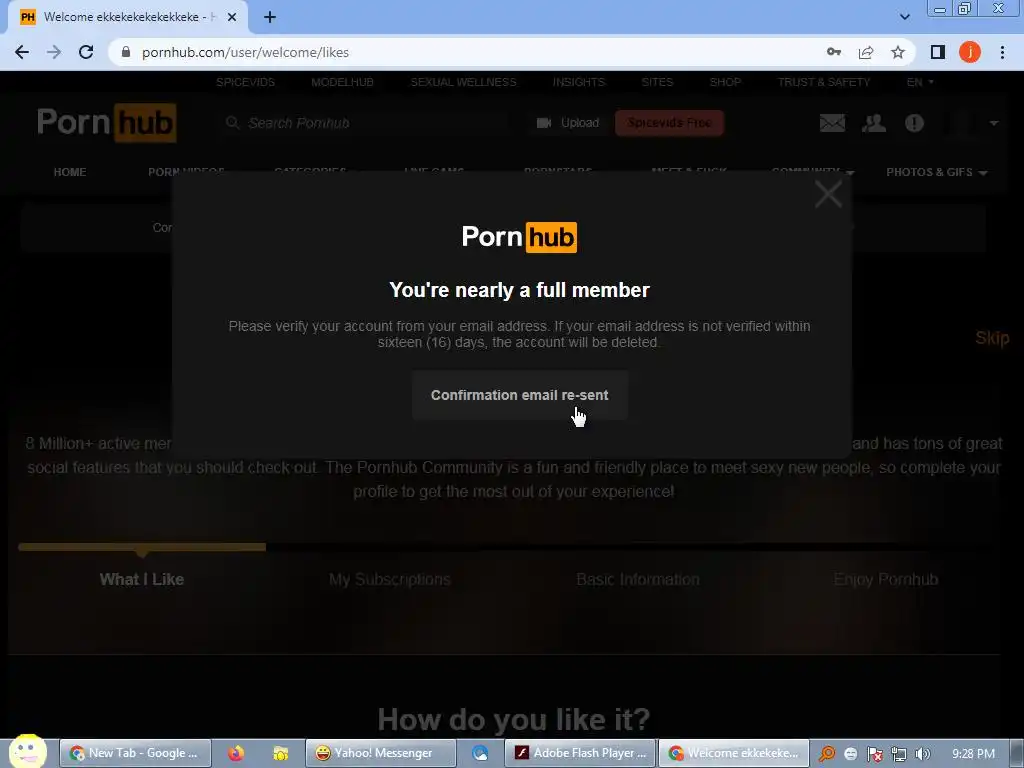
Task: Go to the HOME menu item
Action: click(70, 172)
